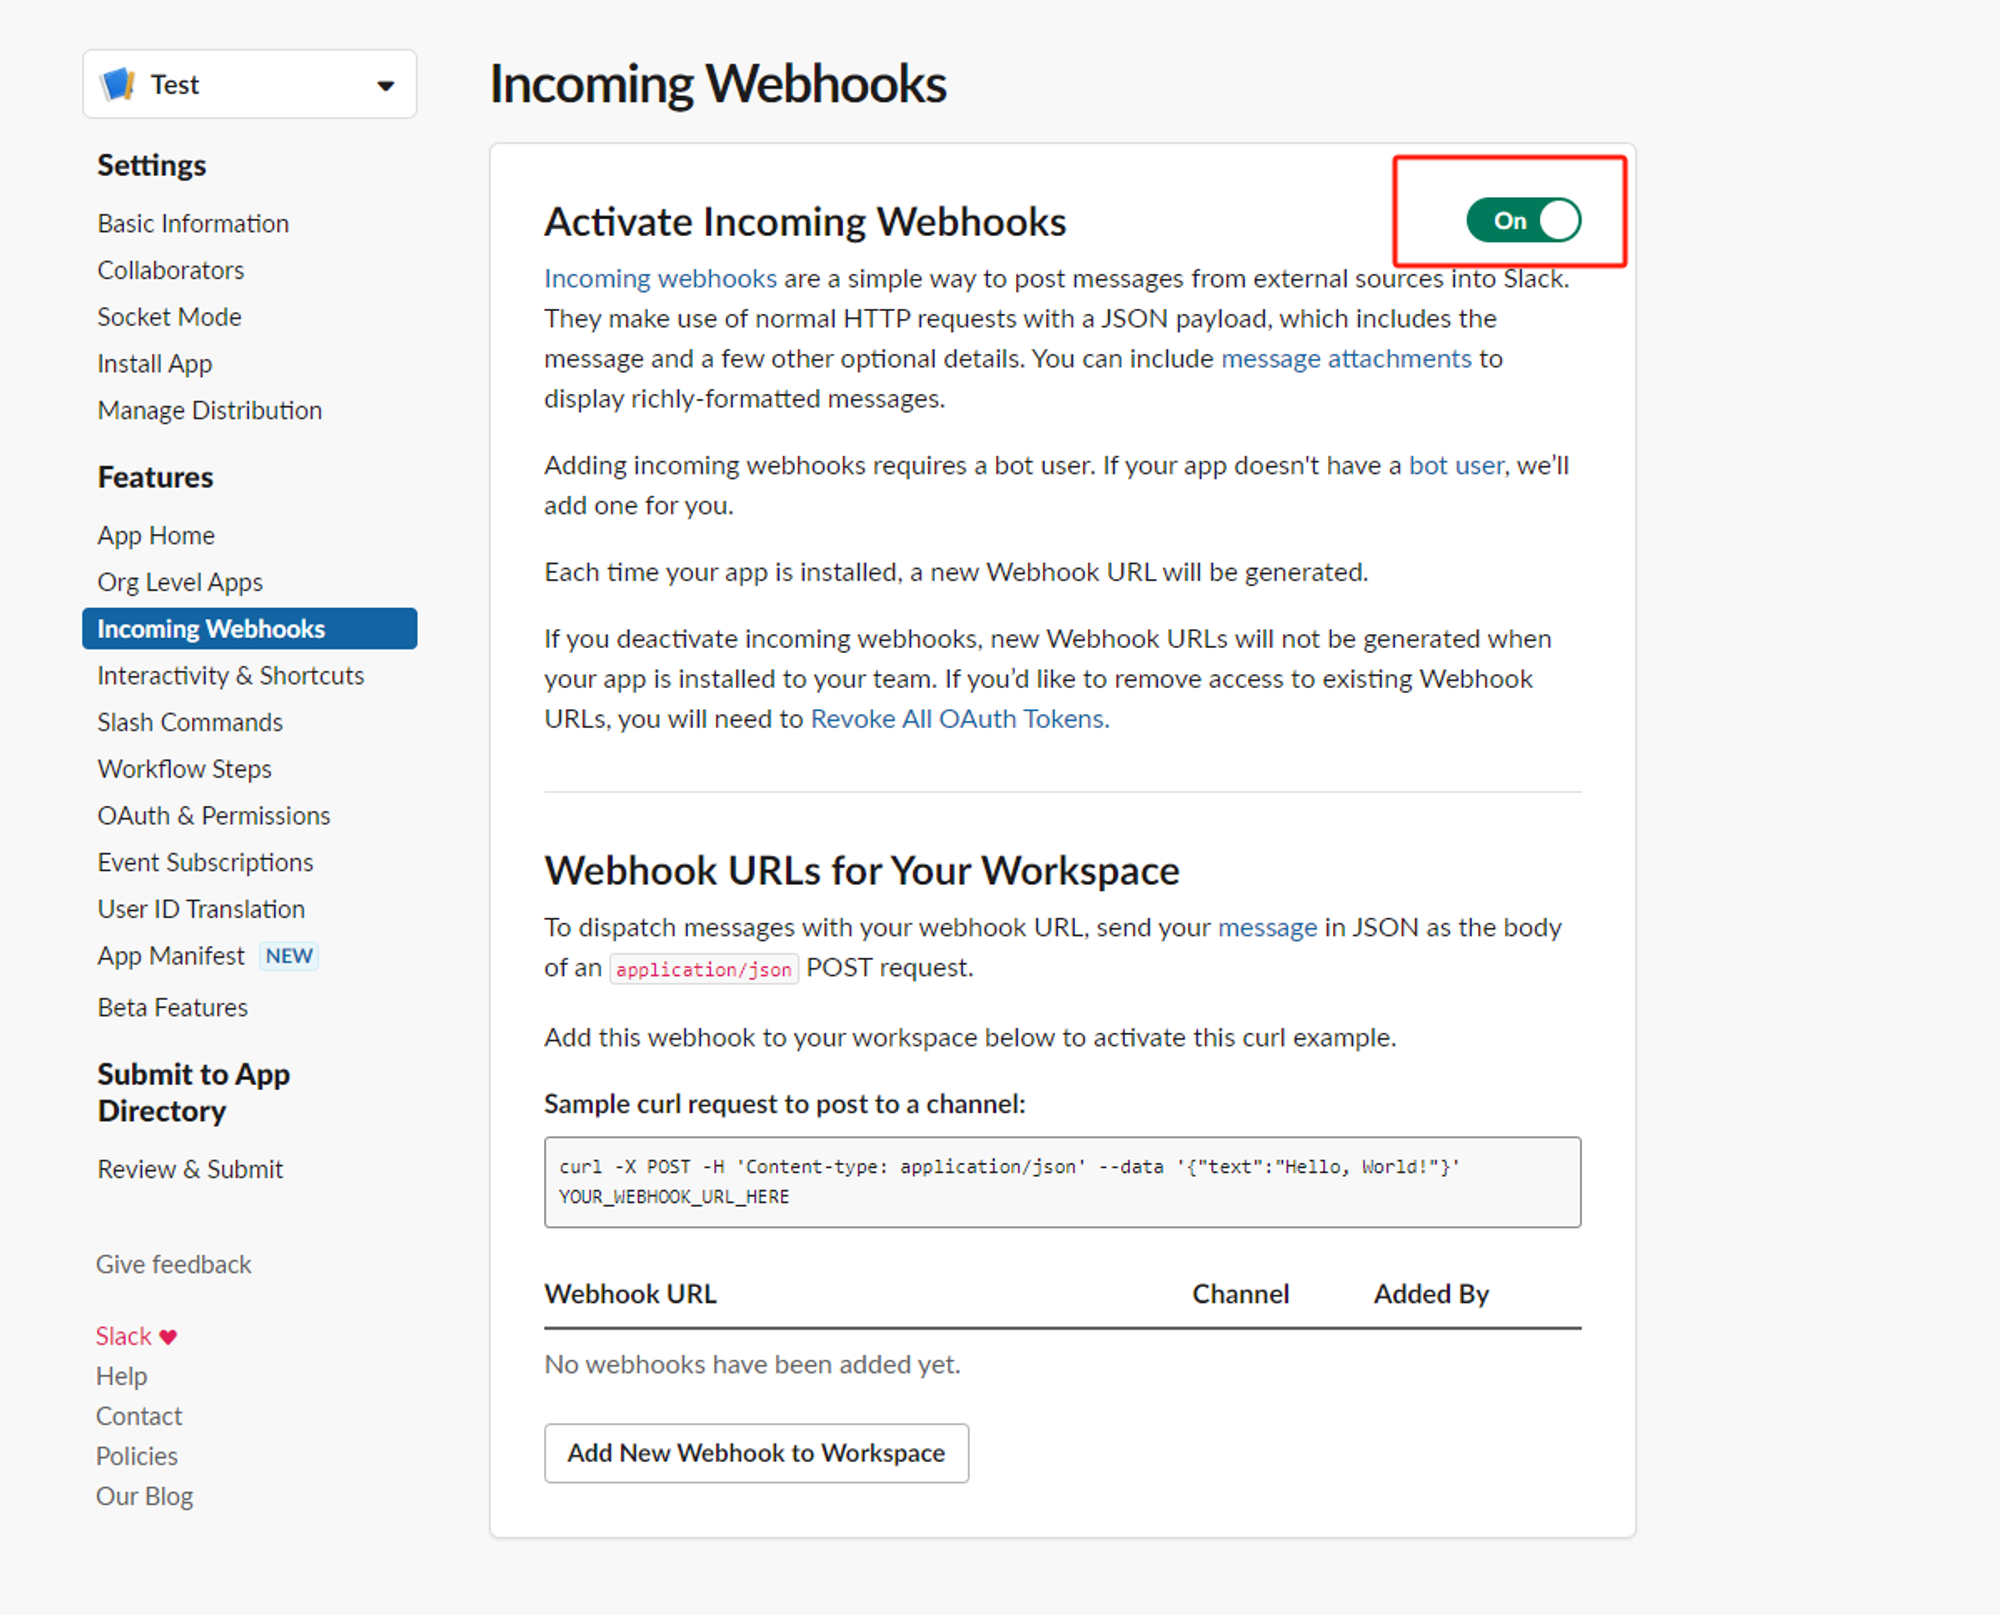Open Give feedback link in sidebar
The image size is (2000, 1615).
pyautogui.click(x=173, y=1264)
